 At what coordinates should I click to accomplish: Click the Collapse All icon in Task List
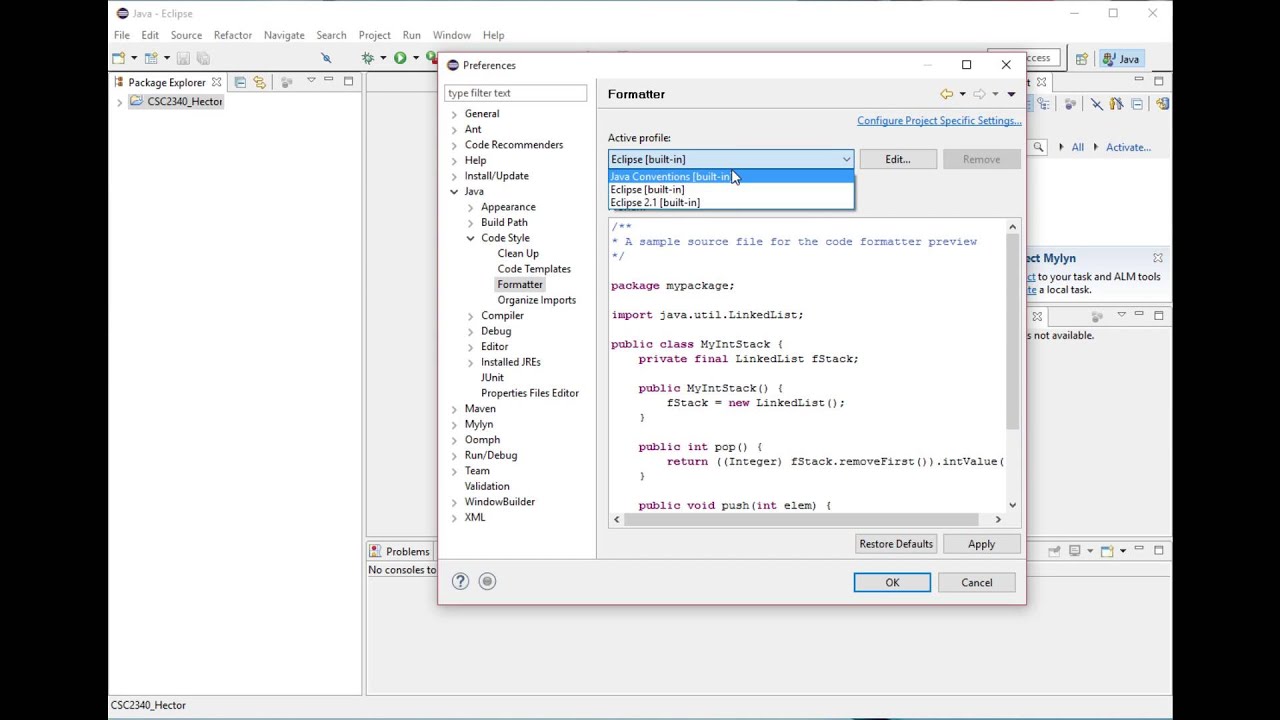[1137, 104]
